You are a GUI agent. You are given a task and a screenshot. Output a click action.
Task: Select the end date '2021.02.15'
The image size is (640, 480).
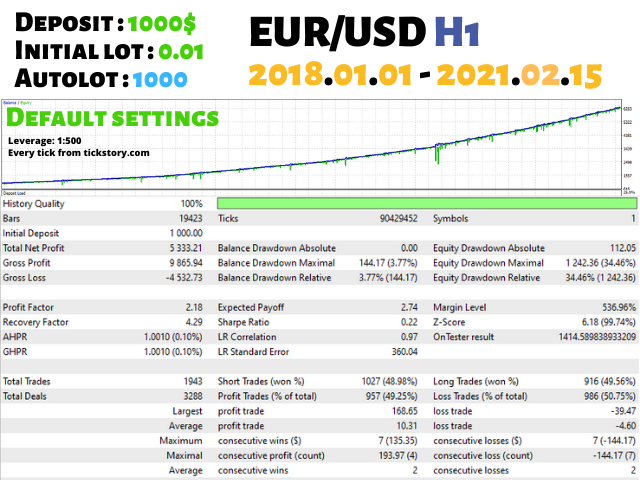pos(519,75)
